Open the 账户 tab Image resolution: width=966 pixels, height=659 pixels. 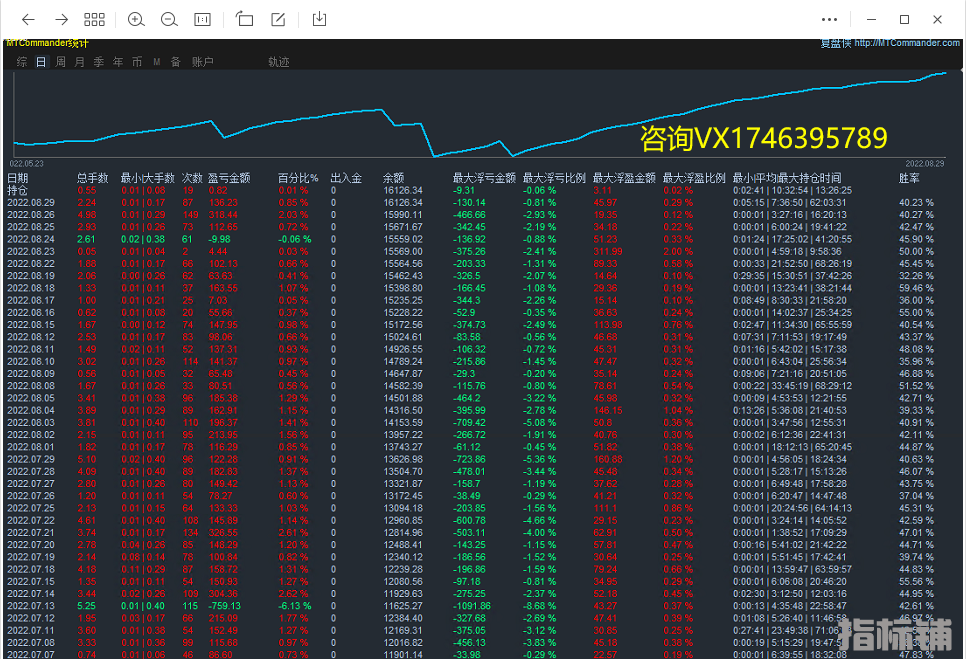click(202, 62)
